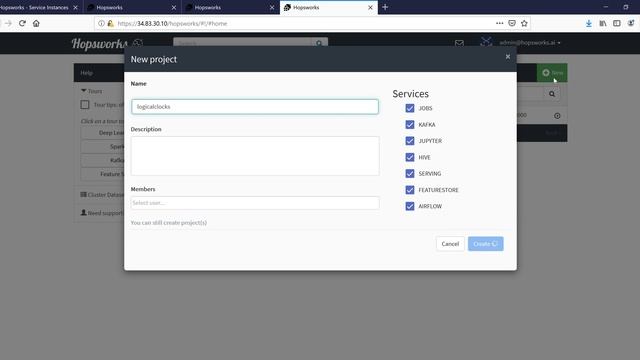Click the search magnifier in the projects panel
The image size is (640, 360).
552,94
